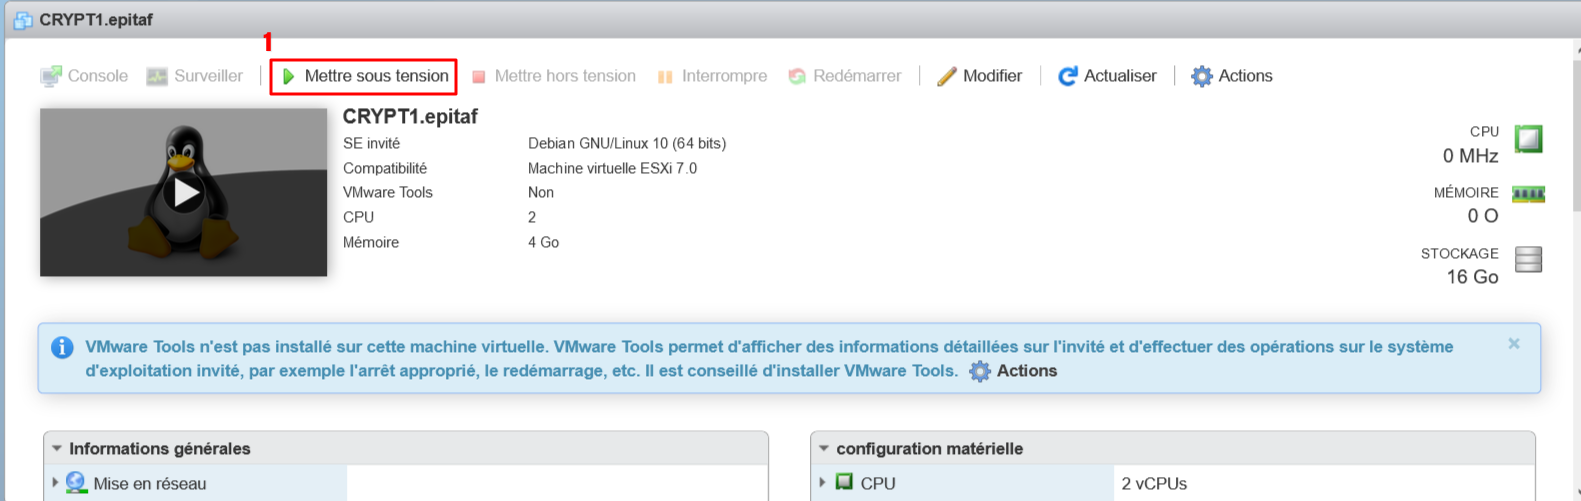This screenshot has width=1581, height=501.
Task: Click the blue Actualiser refresh icon
Action: pyautogui.click(x=1068, y=77)
